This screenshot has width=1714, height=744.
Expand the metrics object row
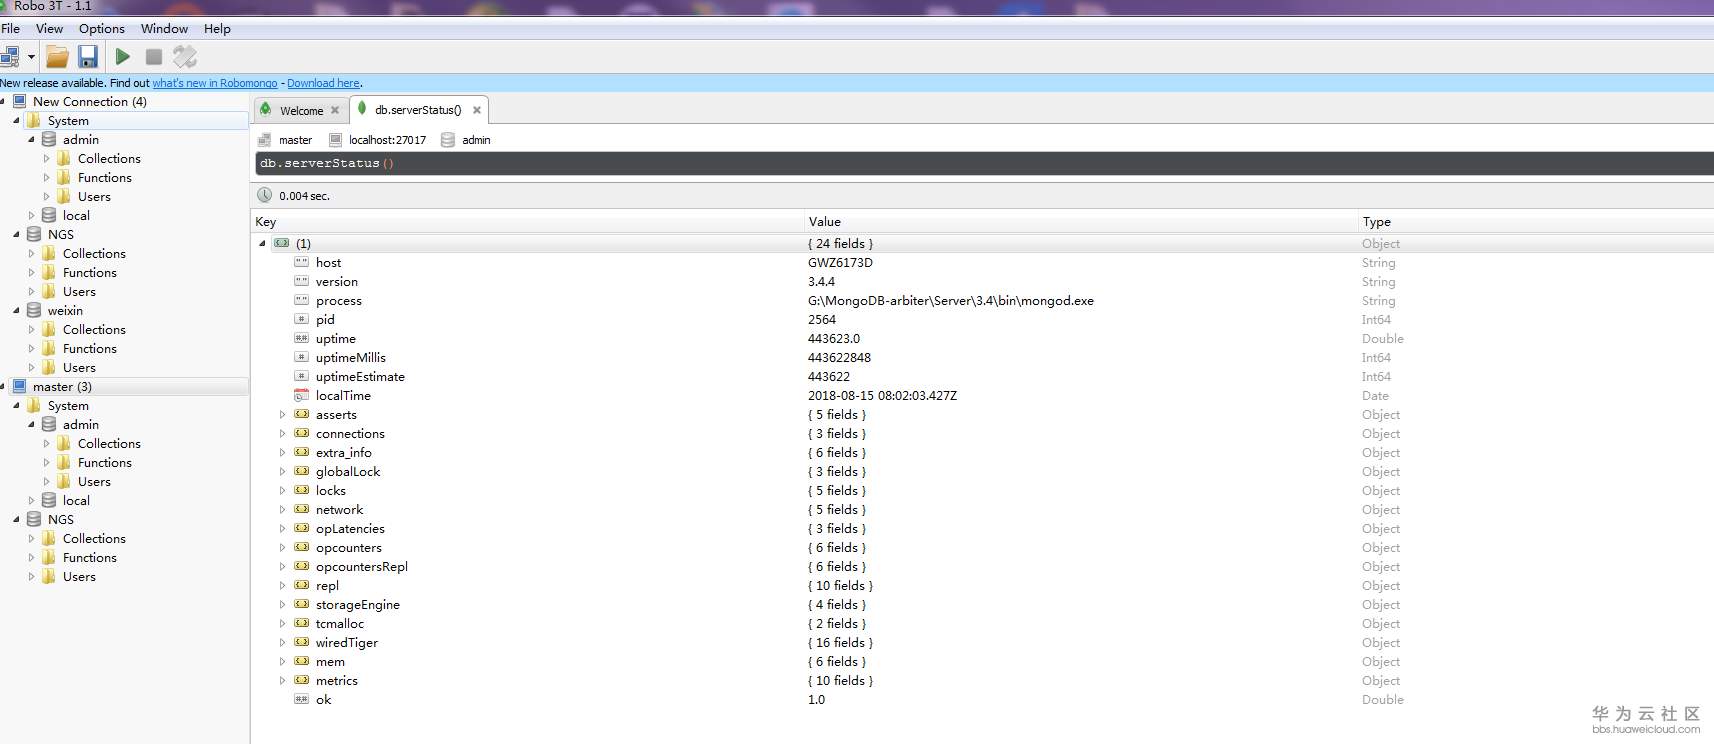point(282,680)
